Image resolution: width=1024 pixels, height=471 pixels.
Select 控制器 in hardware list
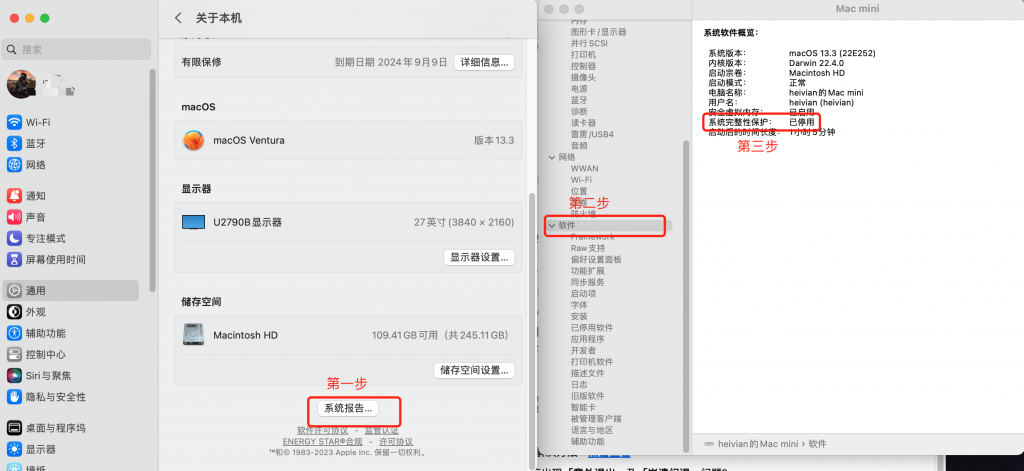click(x=583, y=66)
